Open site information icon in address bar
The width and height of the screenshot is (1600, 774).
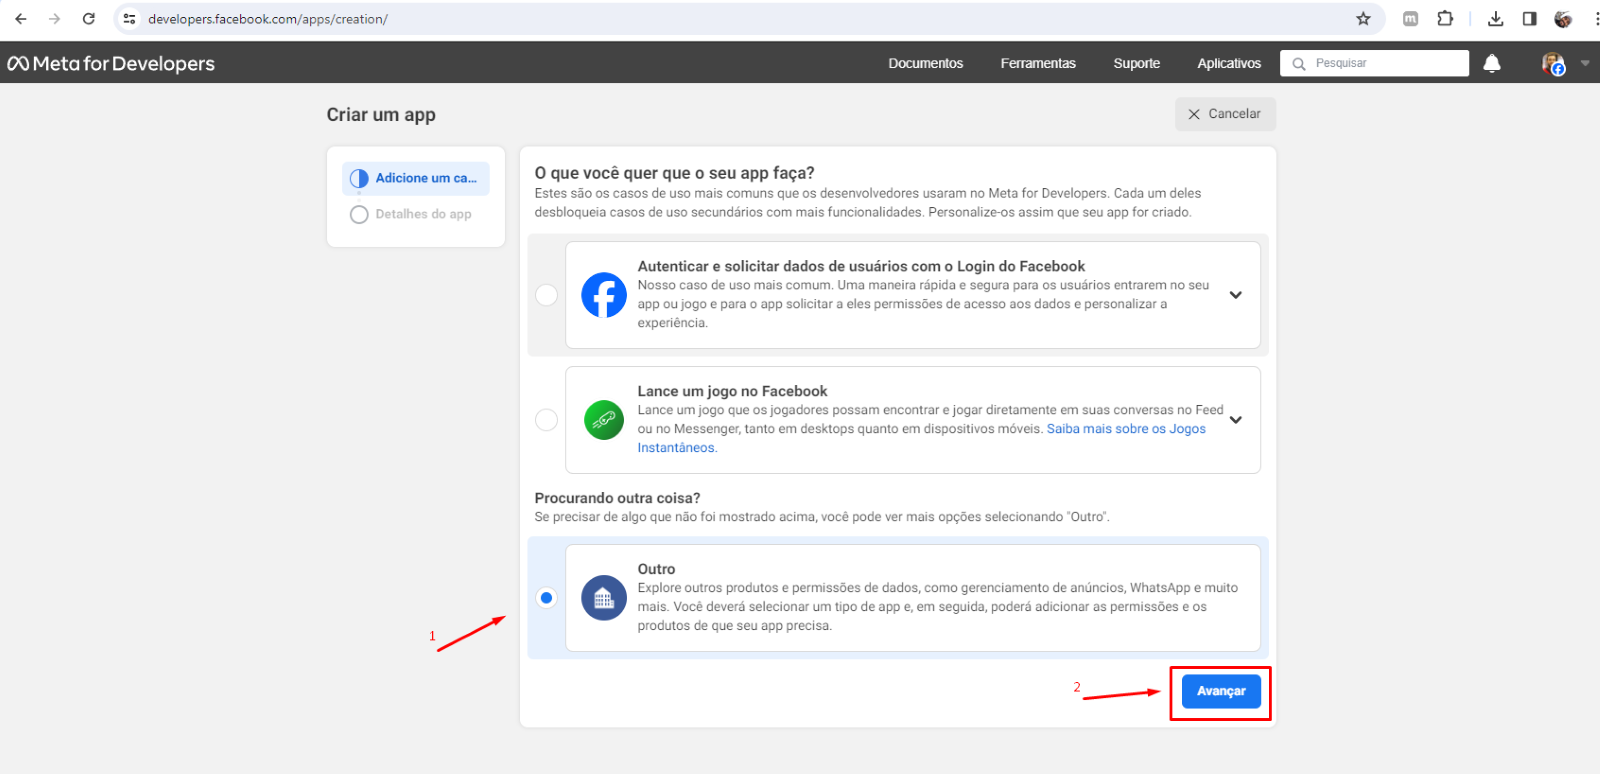pyautogui.click(x=129, y=19)
